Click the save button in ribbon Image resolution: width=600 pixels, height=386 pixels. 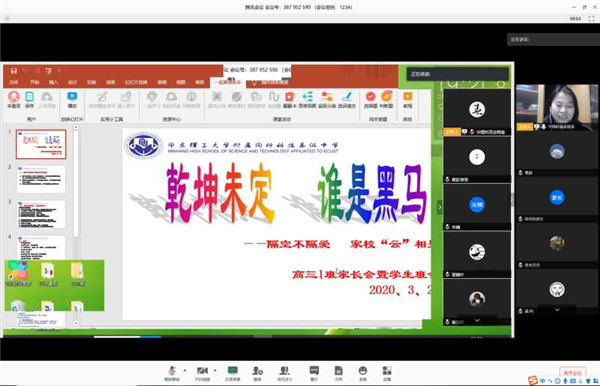[x=29, y=100]
